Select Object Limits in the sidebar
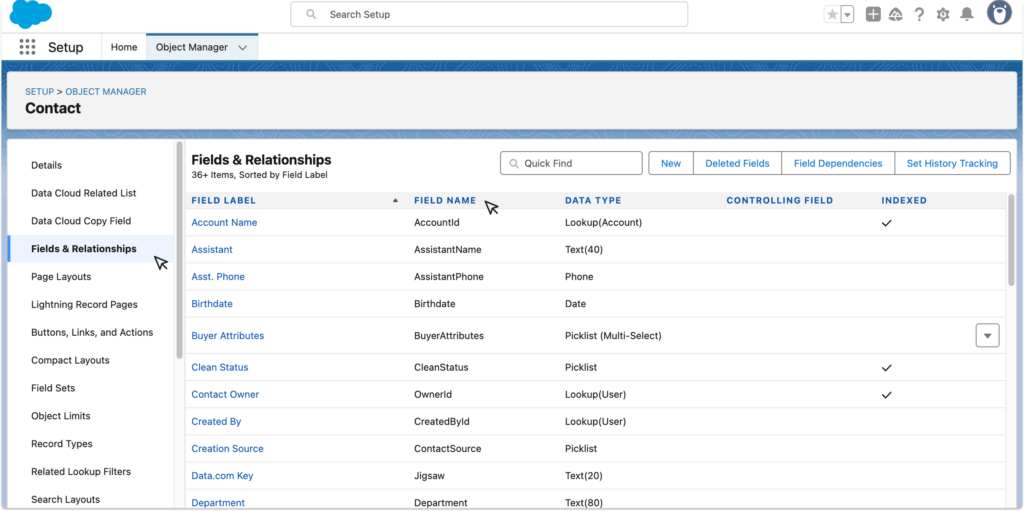 60,416
